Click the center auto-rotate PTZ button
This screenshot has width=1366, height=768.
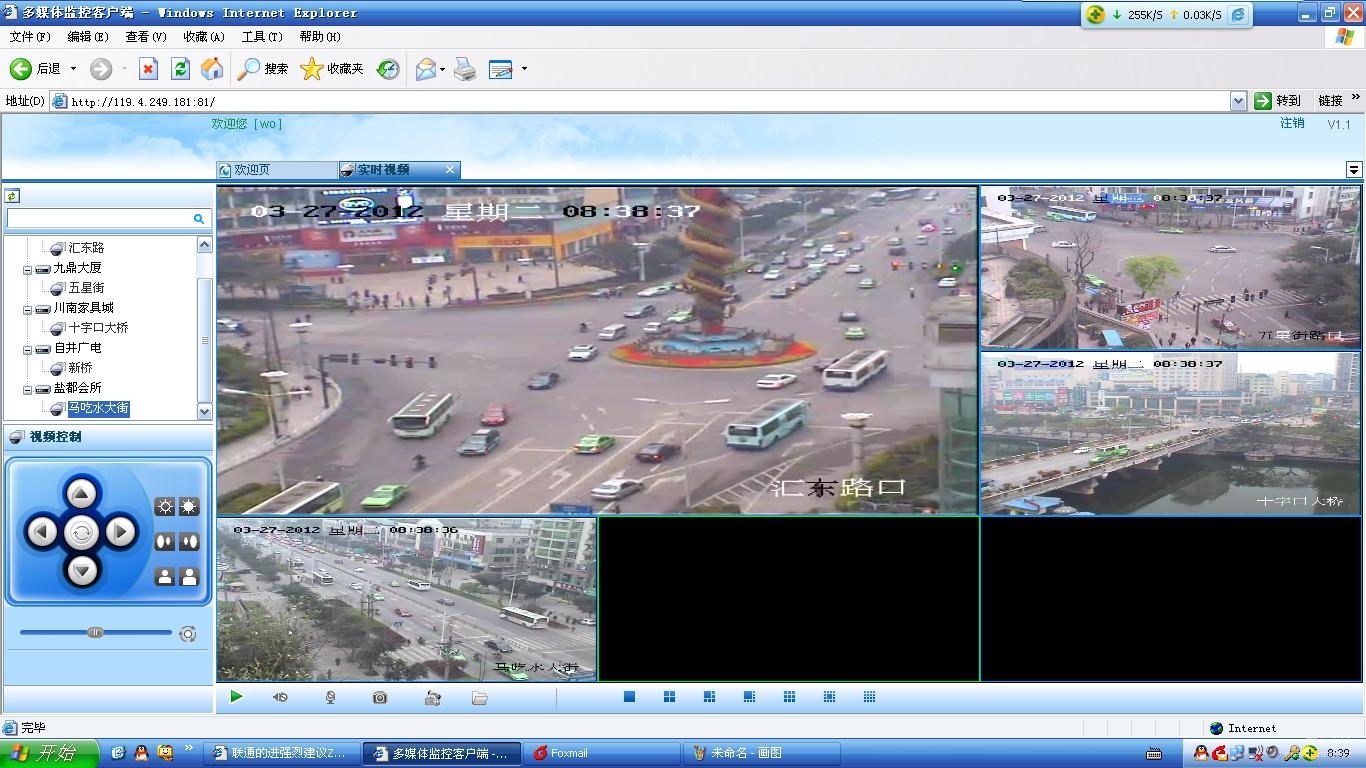[x=82, y=532]
